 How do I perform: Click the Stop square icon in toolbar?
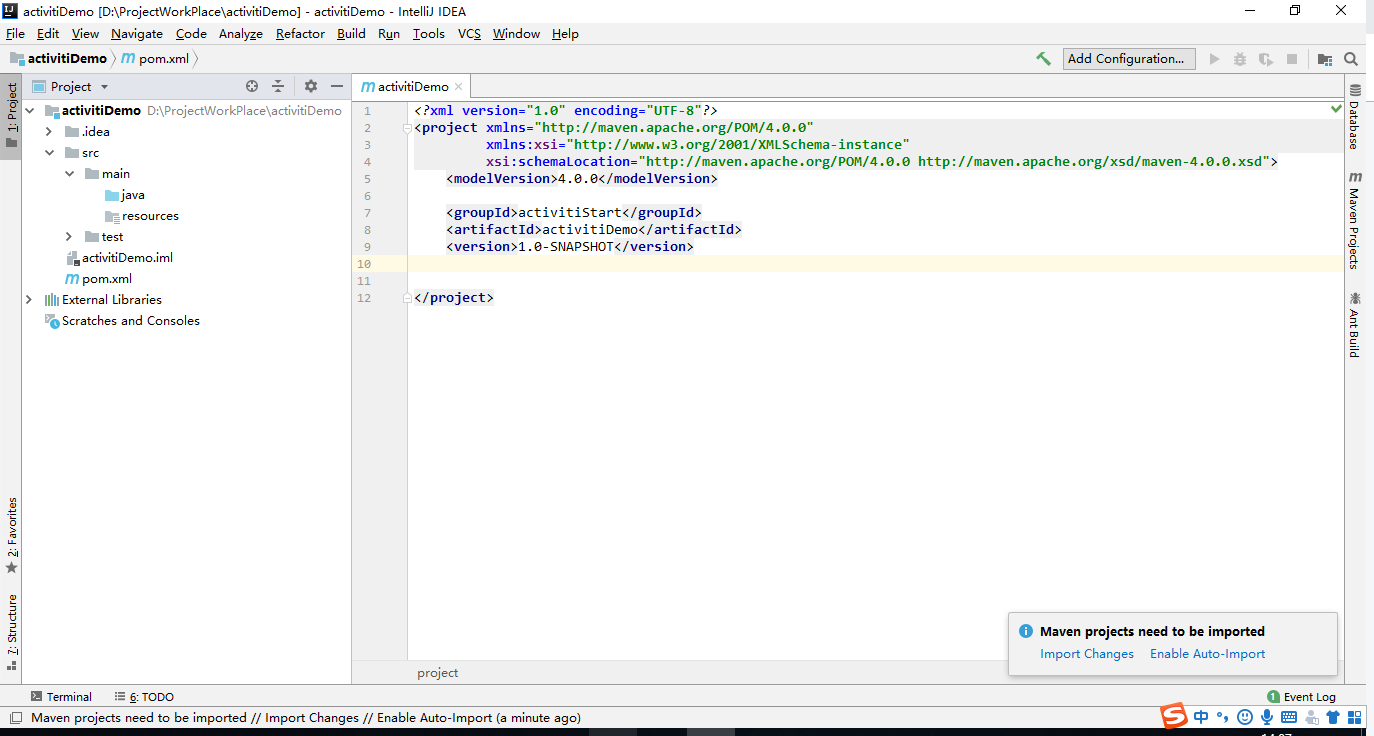pyautogui.click(x=1292, y=59)
